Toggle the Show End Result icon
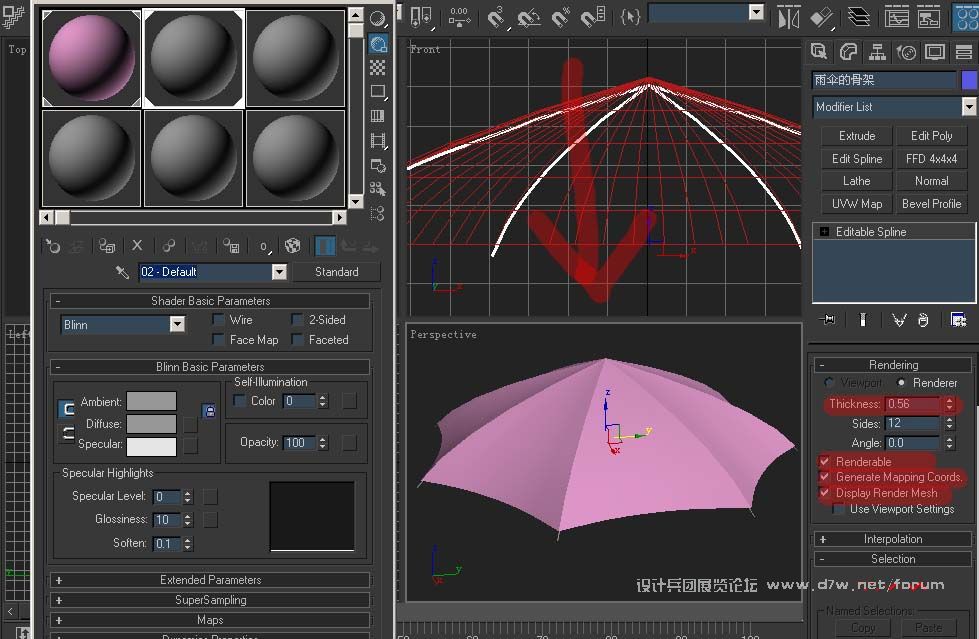 pyautogui.click(x=325, y=246)
